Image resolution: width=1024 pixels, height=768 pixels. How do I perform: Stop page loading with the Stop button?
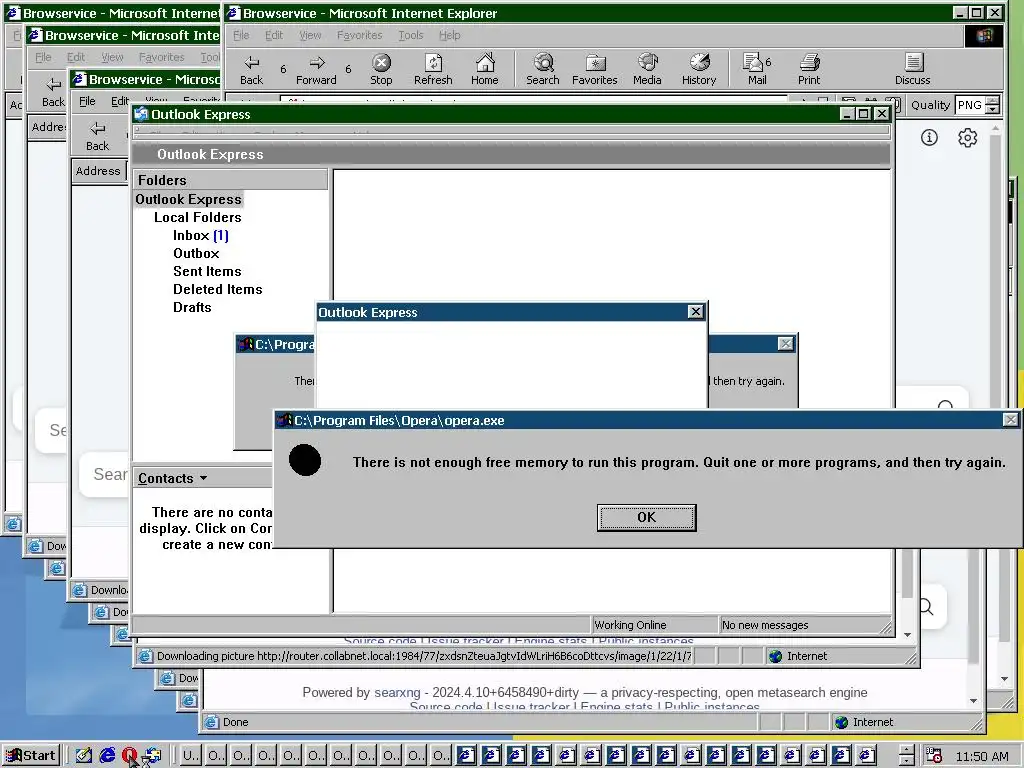(x=381, y=69)
